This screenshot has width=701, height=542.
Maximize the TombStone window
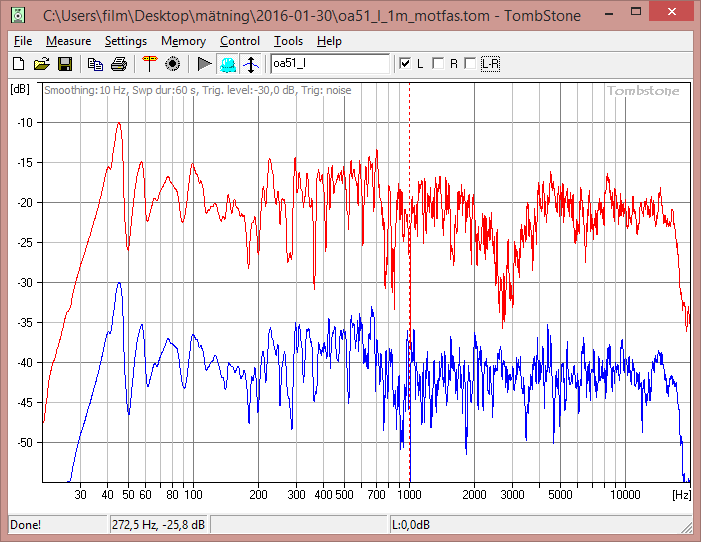click(636, 12)
